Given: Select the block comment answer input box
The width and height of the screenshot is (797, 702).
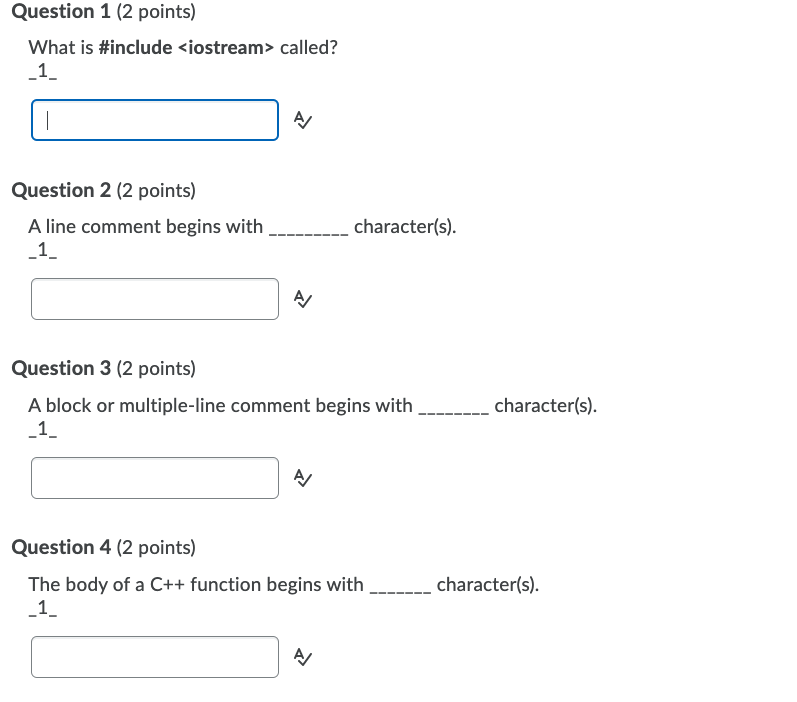Looking at the screenshot, I should tap(155, 477).
